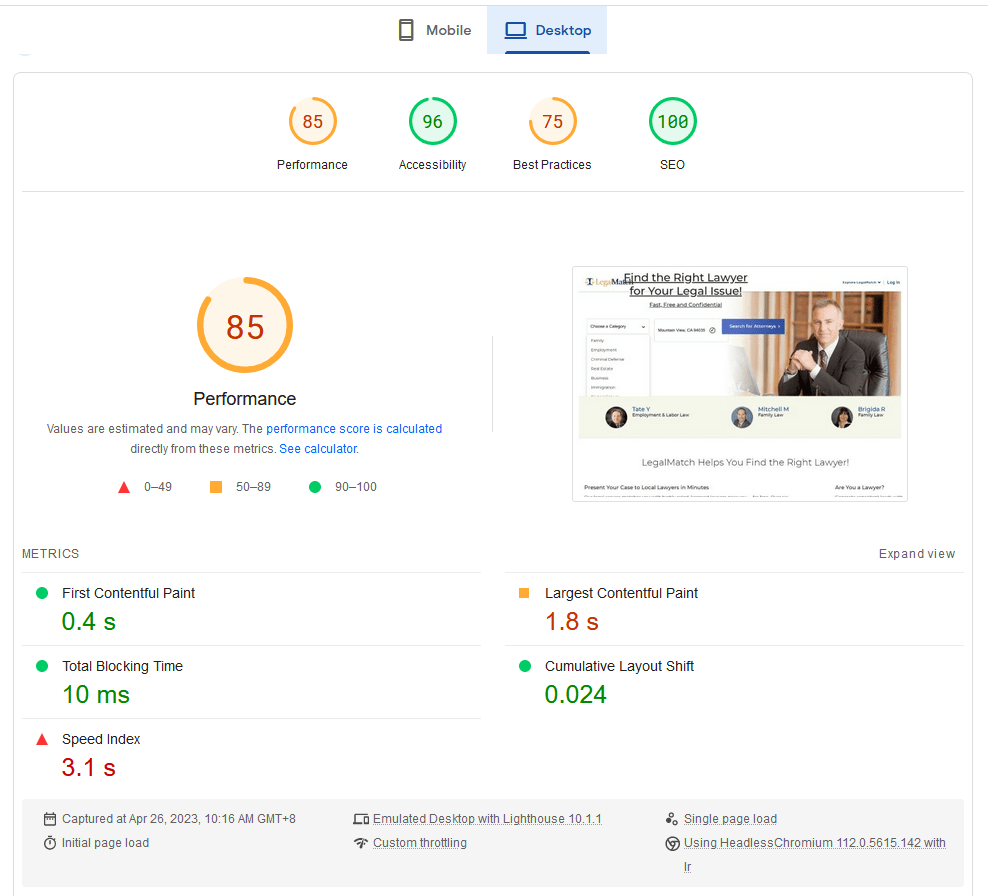
Task: Click the orange square beside Largest Contentful Paint
Action: coord(524,592)
